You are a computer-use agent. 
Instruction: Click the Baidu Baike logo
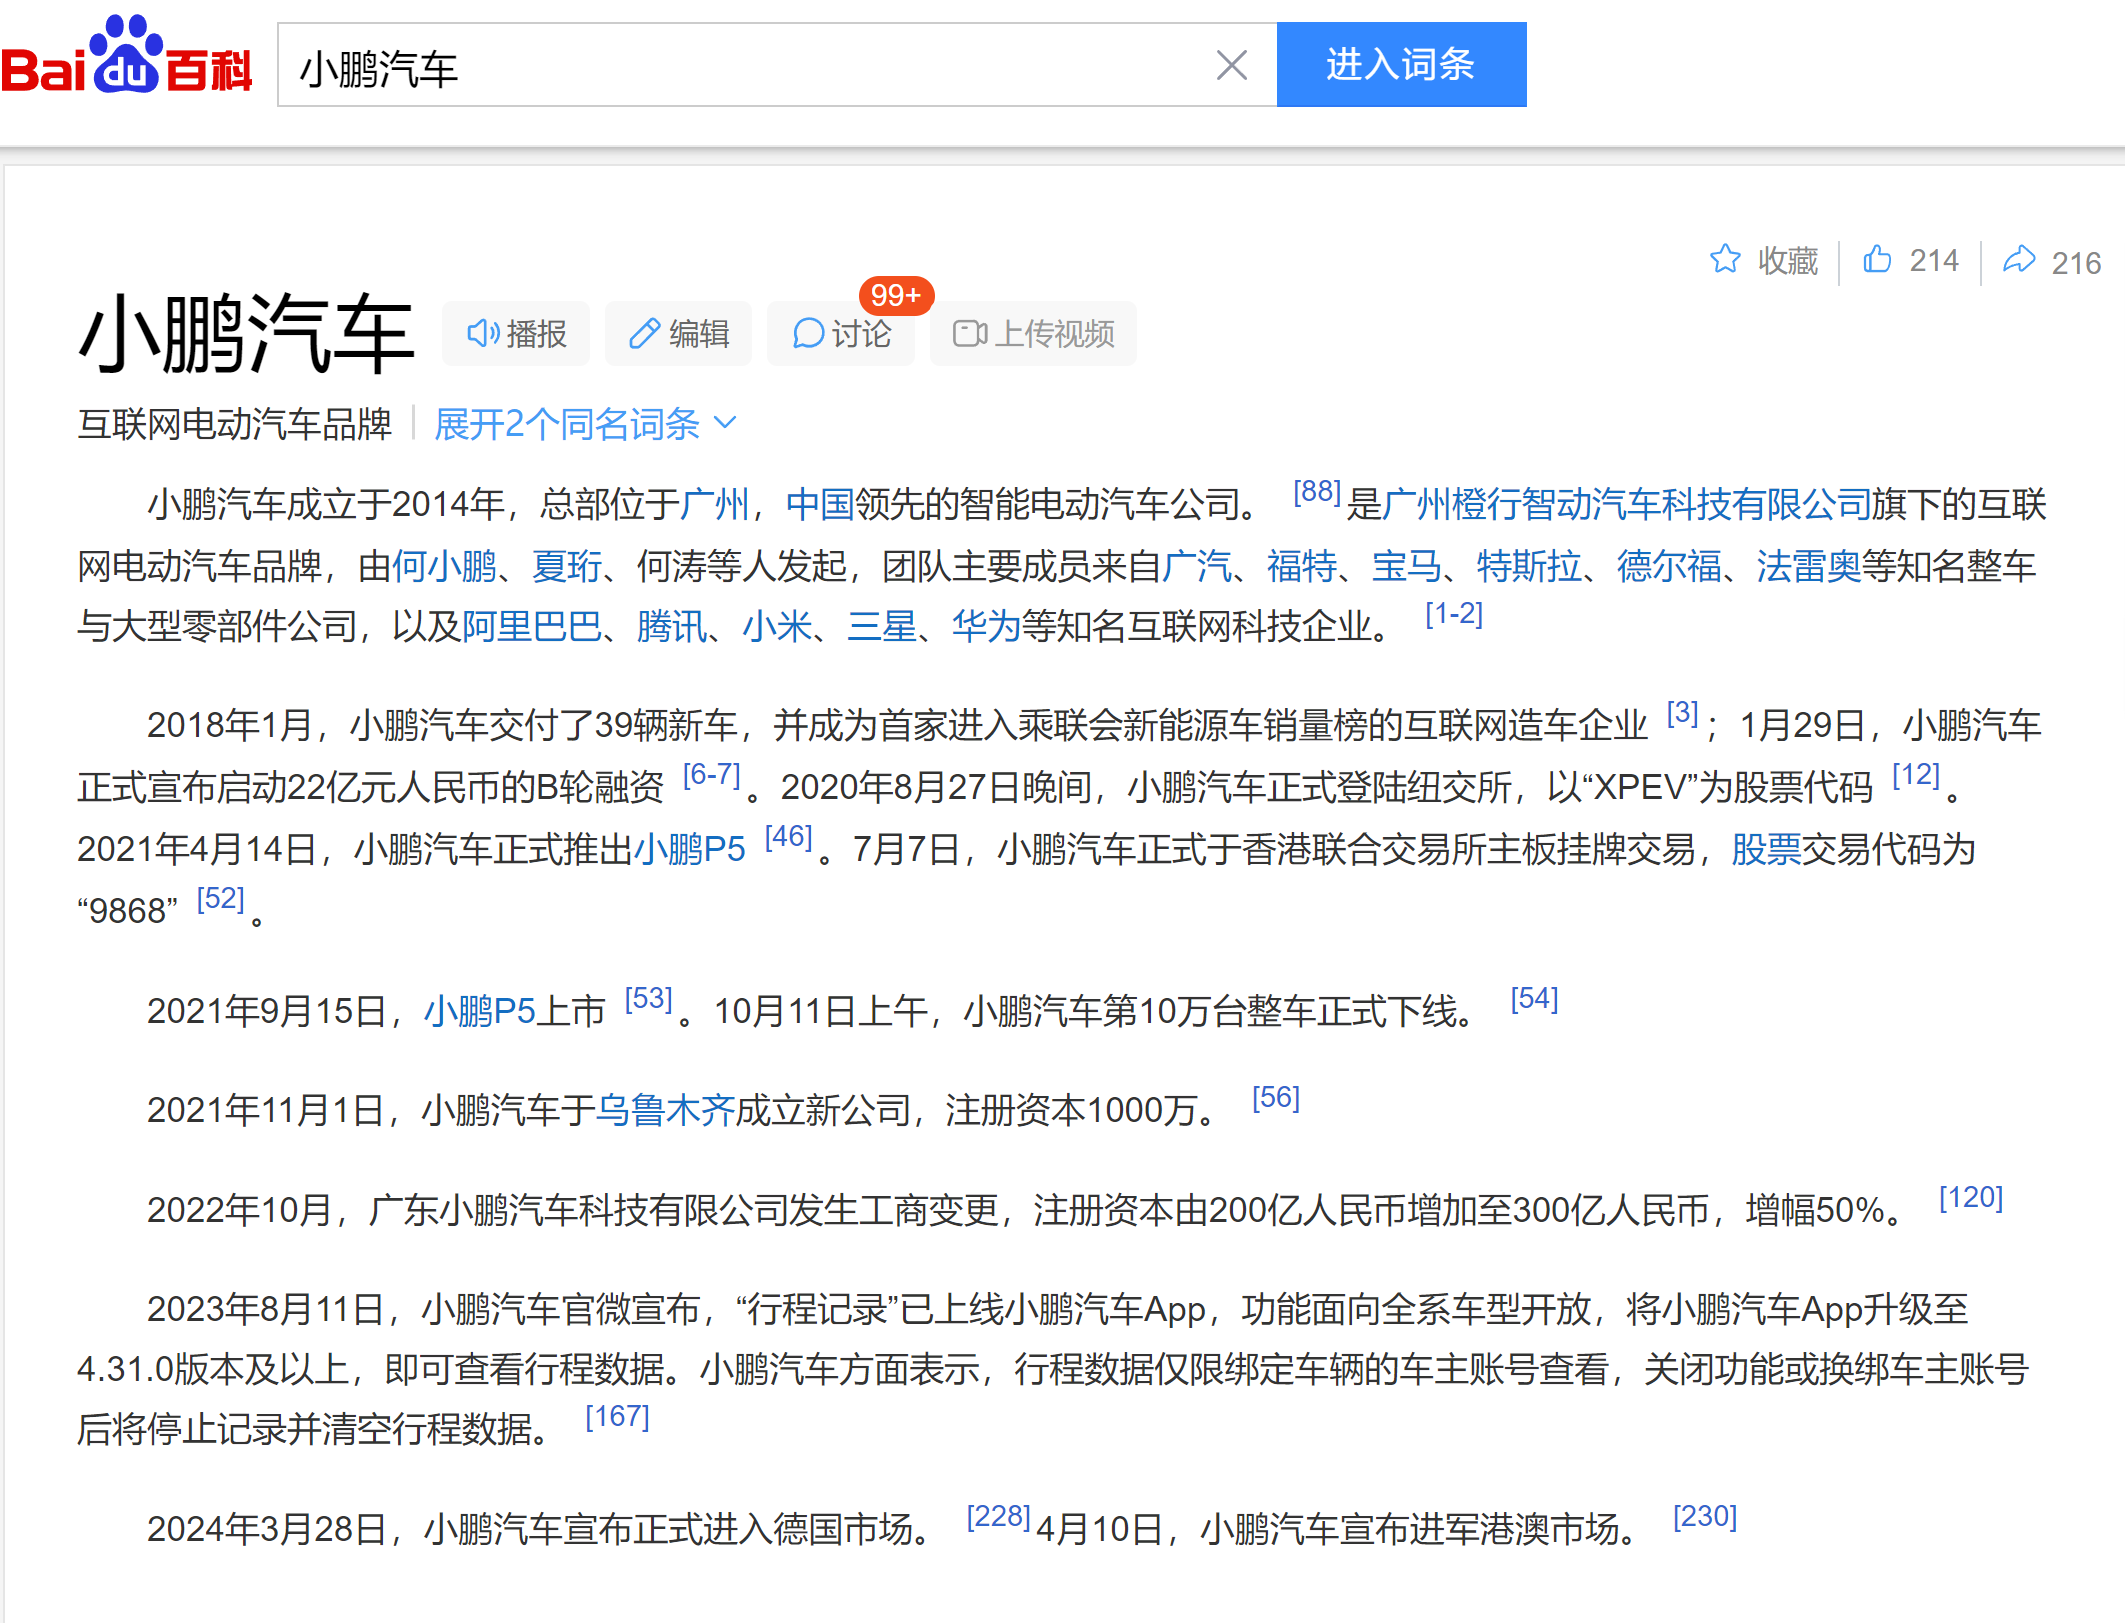coord(126,57)
